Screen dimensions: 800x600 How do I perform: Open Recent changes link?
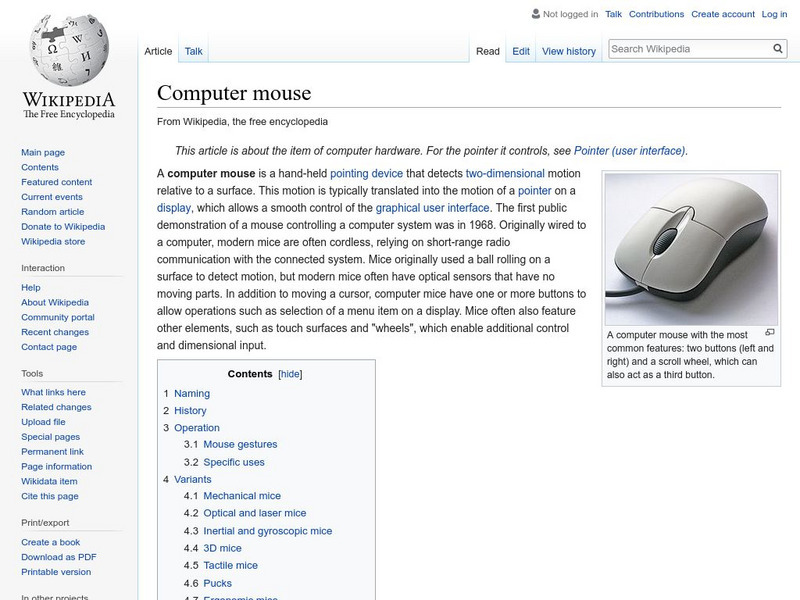(55, 332)
